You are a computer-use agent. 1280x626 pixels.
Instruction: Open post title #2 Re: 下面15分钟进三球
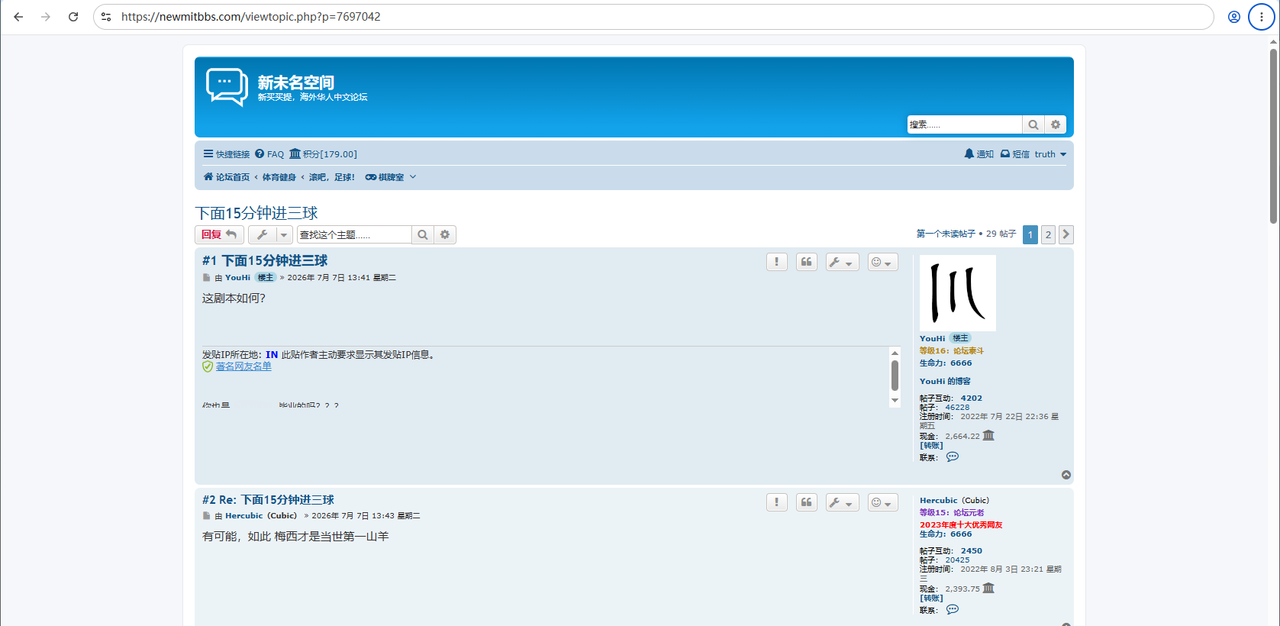268,500
